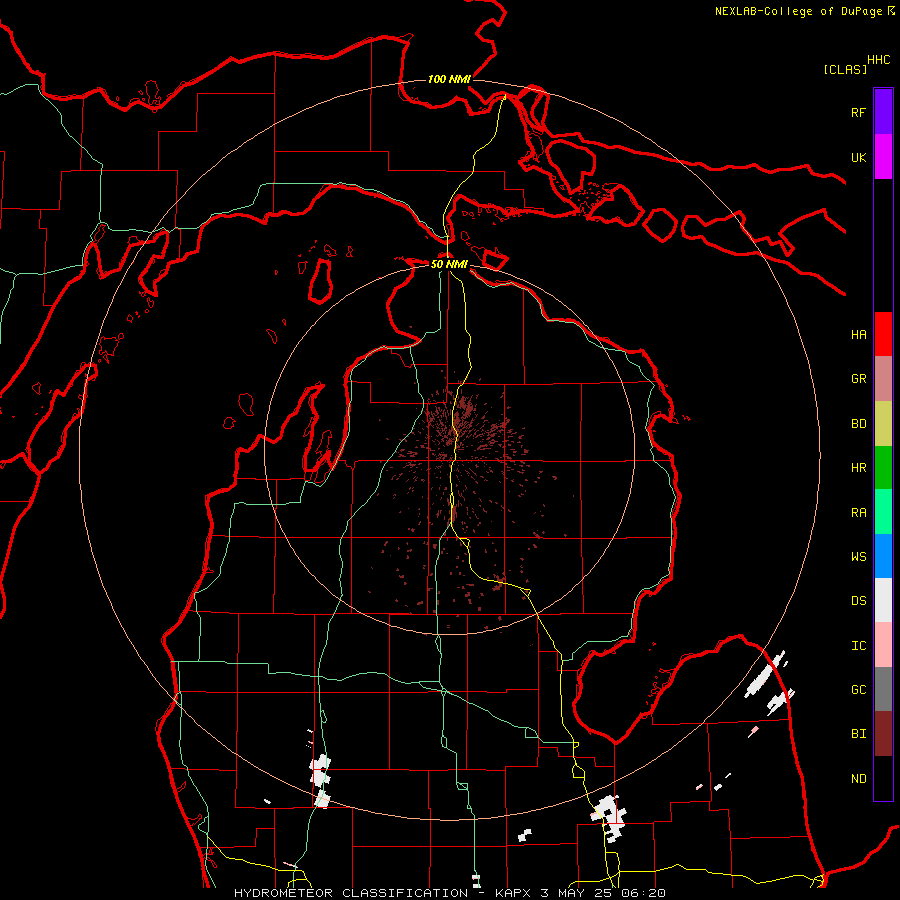
Task: Click the 'DS' legend label
Action: click(858, 601)
